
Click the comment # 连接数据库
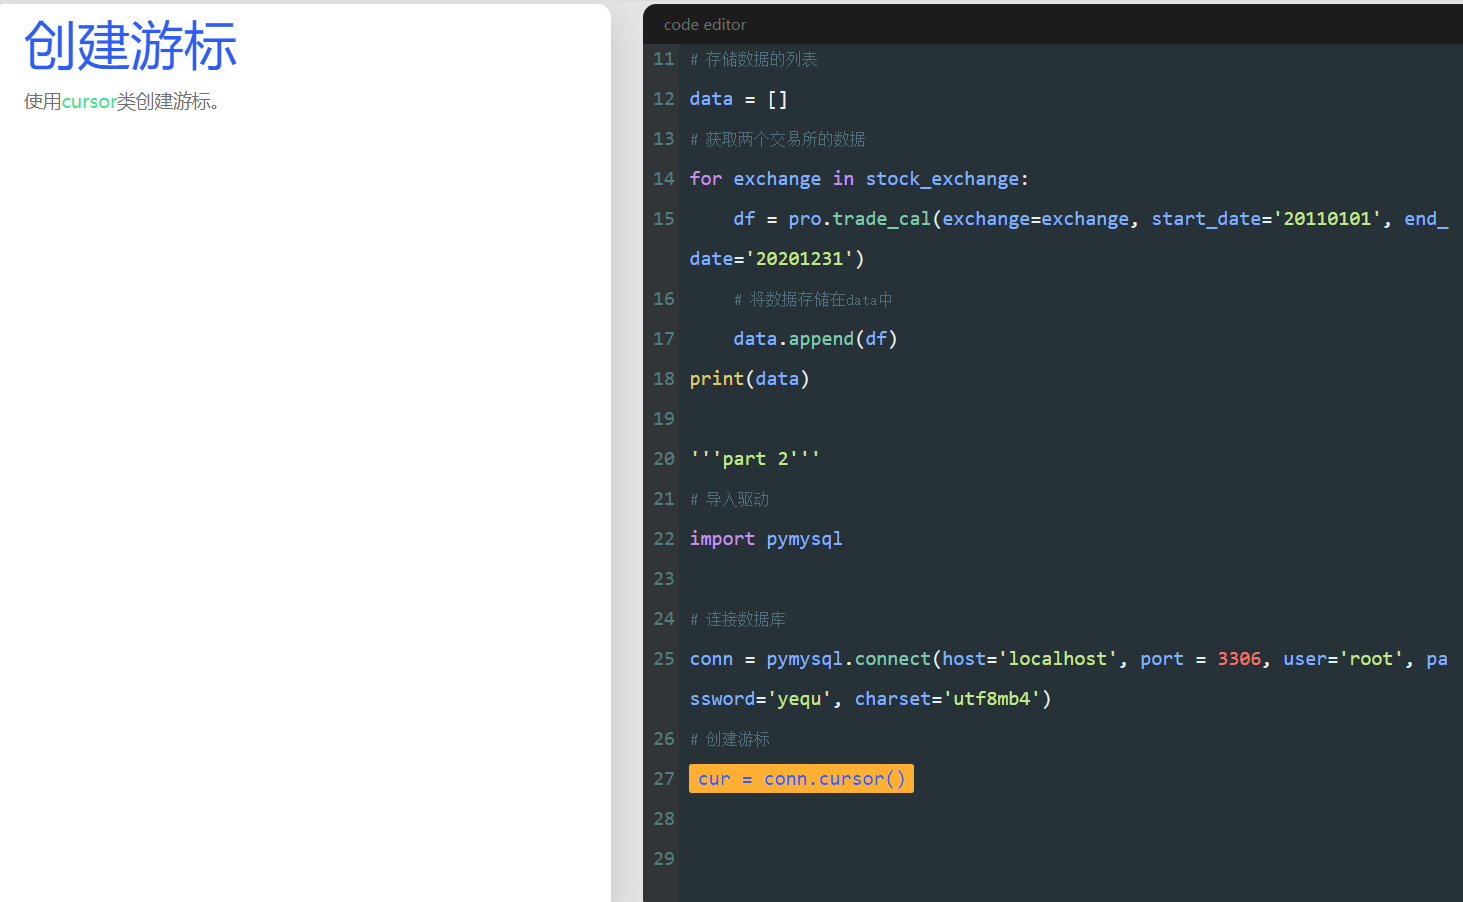click(737, 620)
